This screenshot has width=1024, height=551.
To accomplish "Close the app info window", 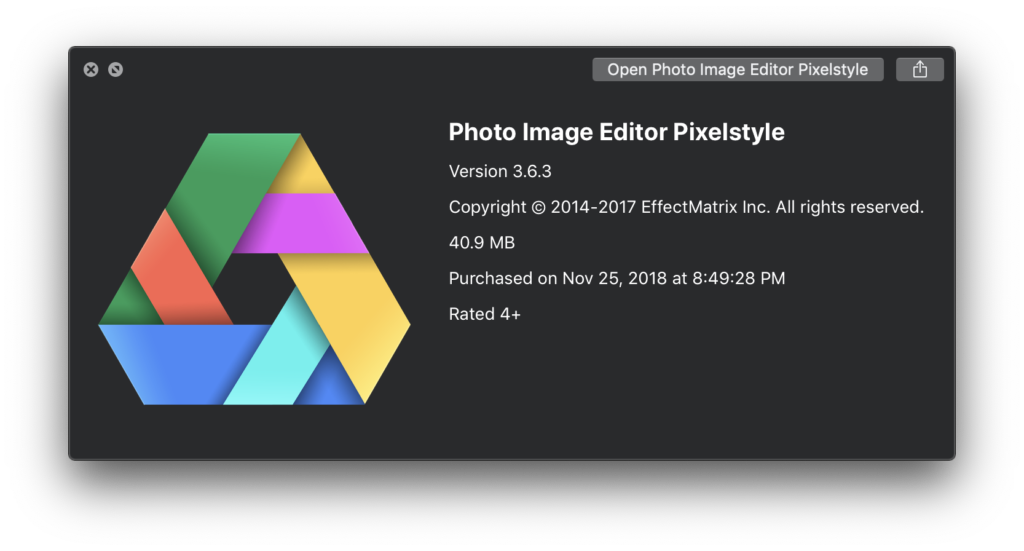I will pos(91,69).
